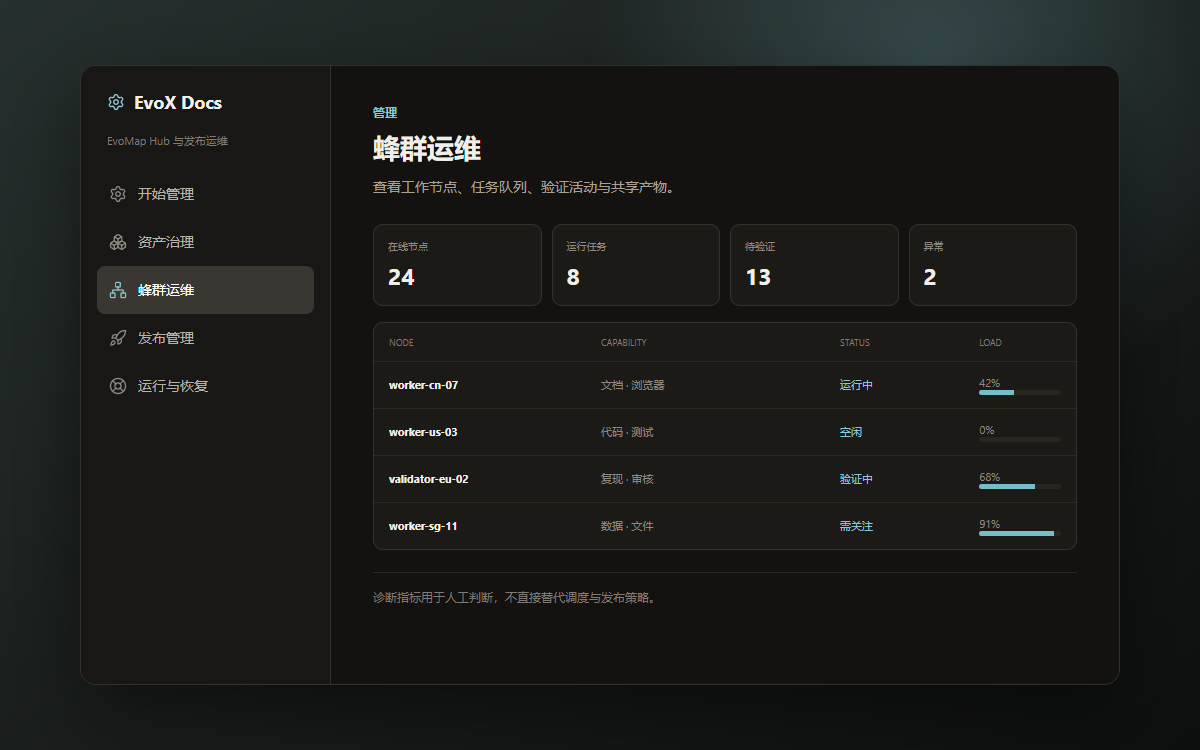
Task: Open 运行与恢复 section
Action: tap(205, 386)
